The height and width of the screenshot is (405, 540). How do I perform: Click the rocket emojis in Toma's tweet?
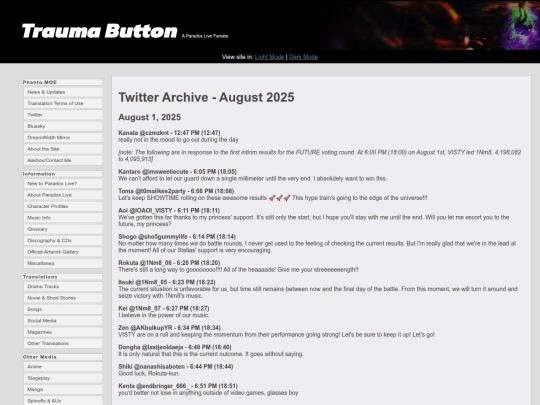279,198
